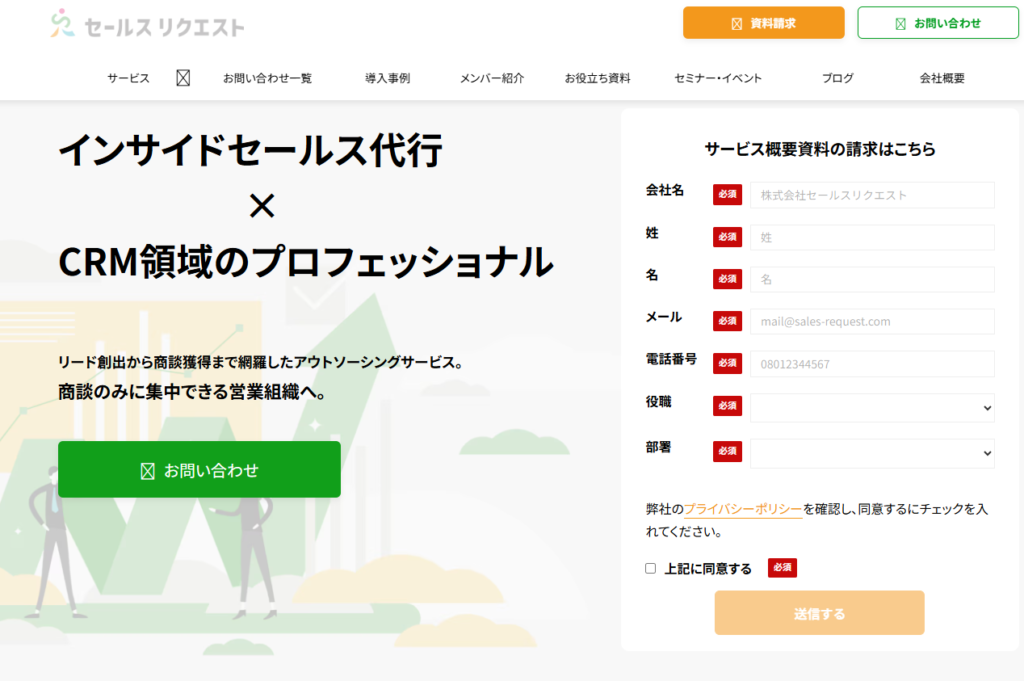Click the orange 資料請求 button
Screen dimensions: 1024x681
pyautogui.click(x=763, y=21)
